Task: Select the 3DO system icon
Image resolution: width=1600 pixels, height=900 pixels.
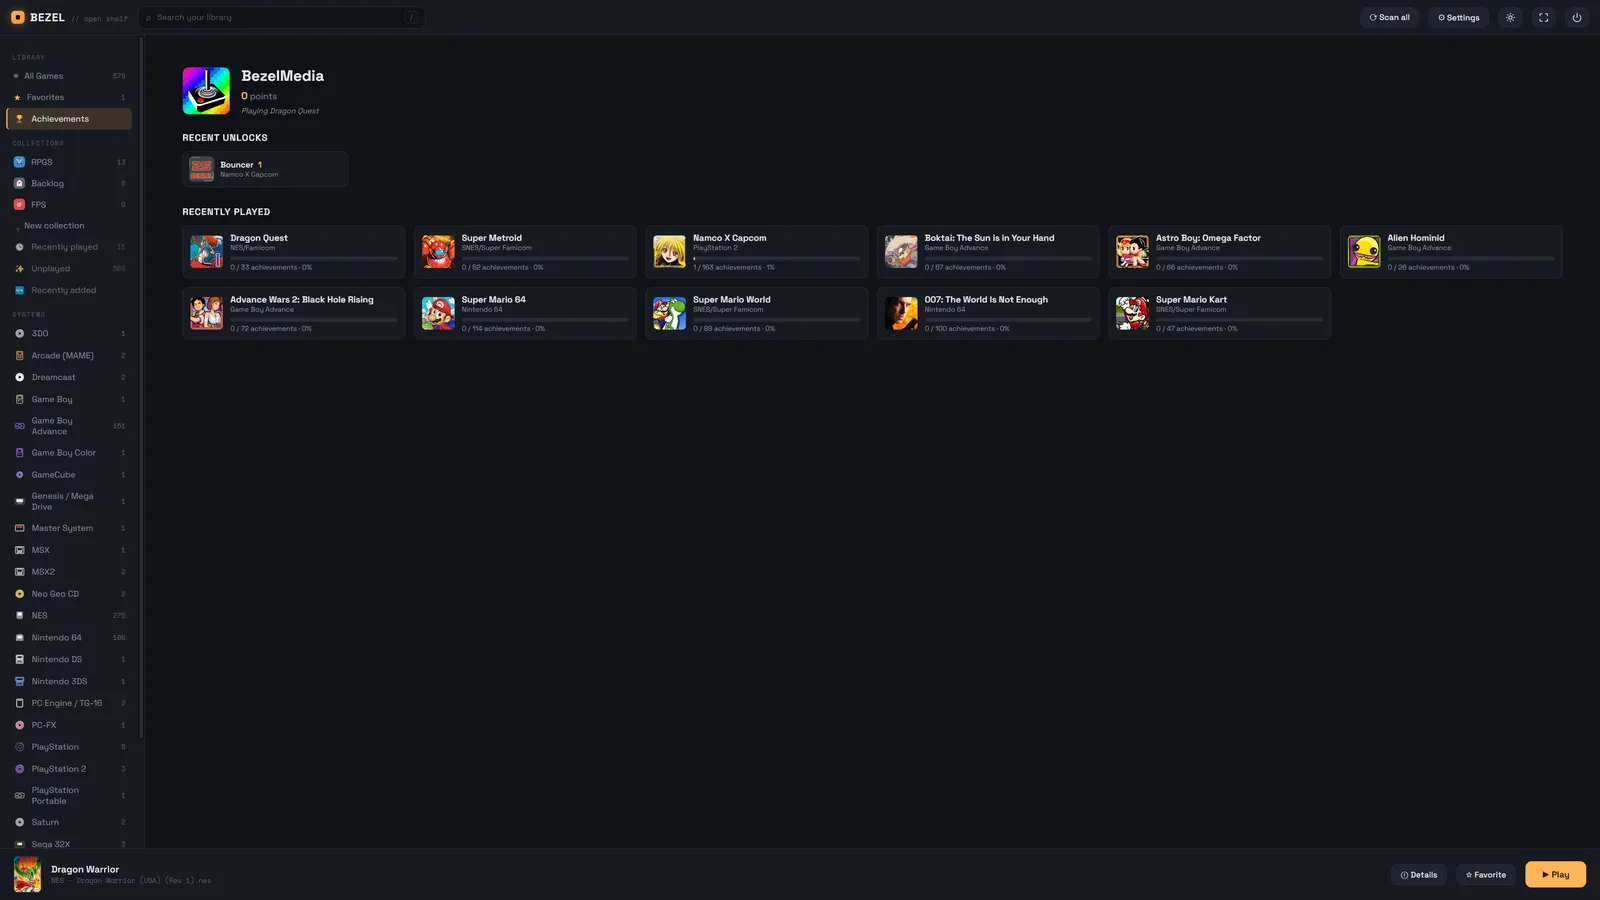Action: 19,333
